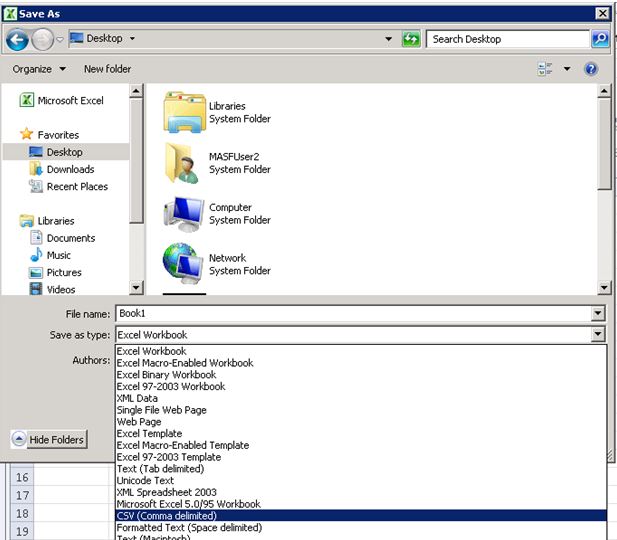
Task: Refresh the Desktop folder view
Action: click(x=411, y=39)
